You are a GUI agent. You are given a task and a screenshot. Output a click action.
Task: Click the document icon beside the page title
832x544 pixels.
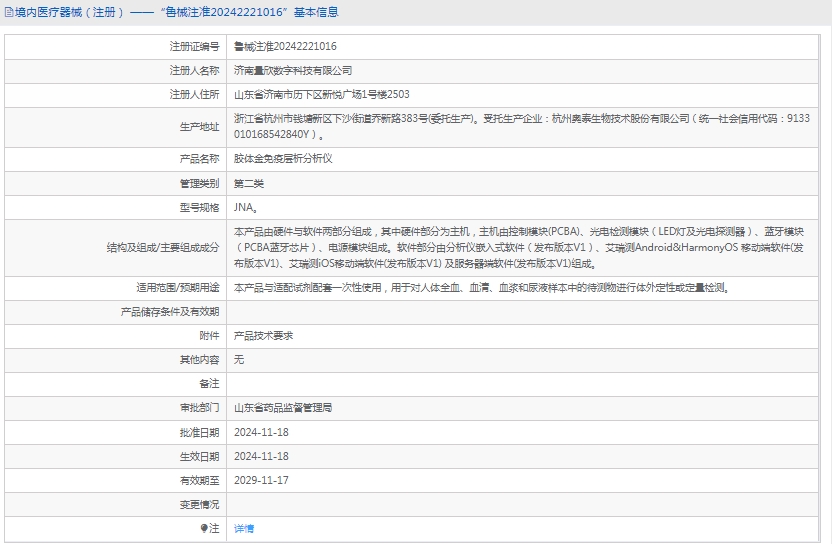(x=8, y=13)
